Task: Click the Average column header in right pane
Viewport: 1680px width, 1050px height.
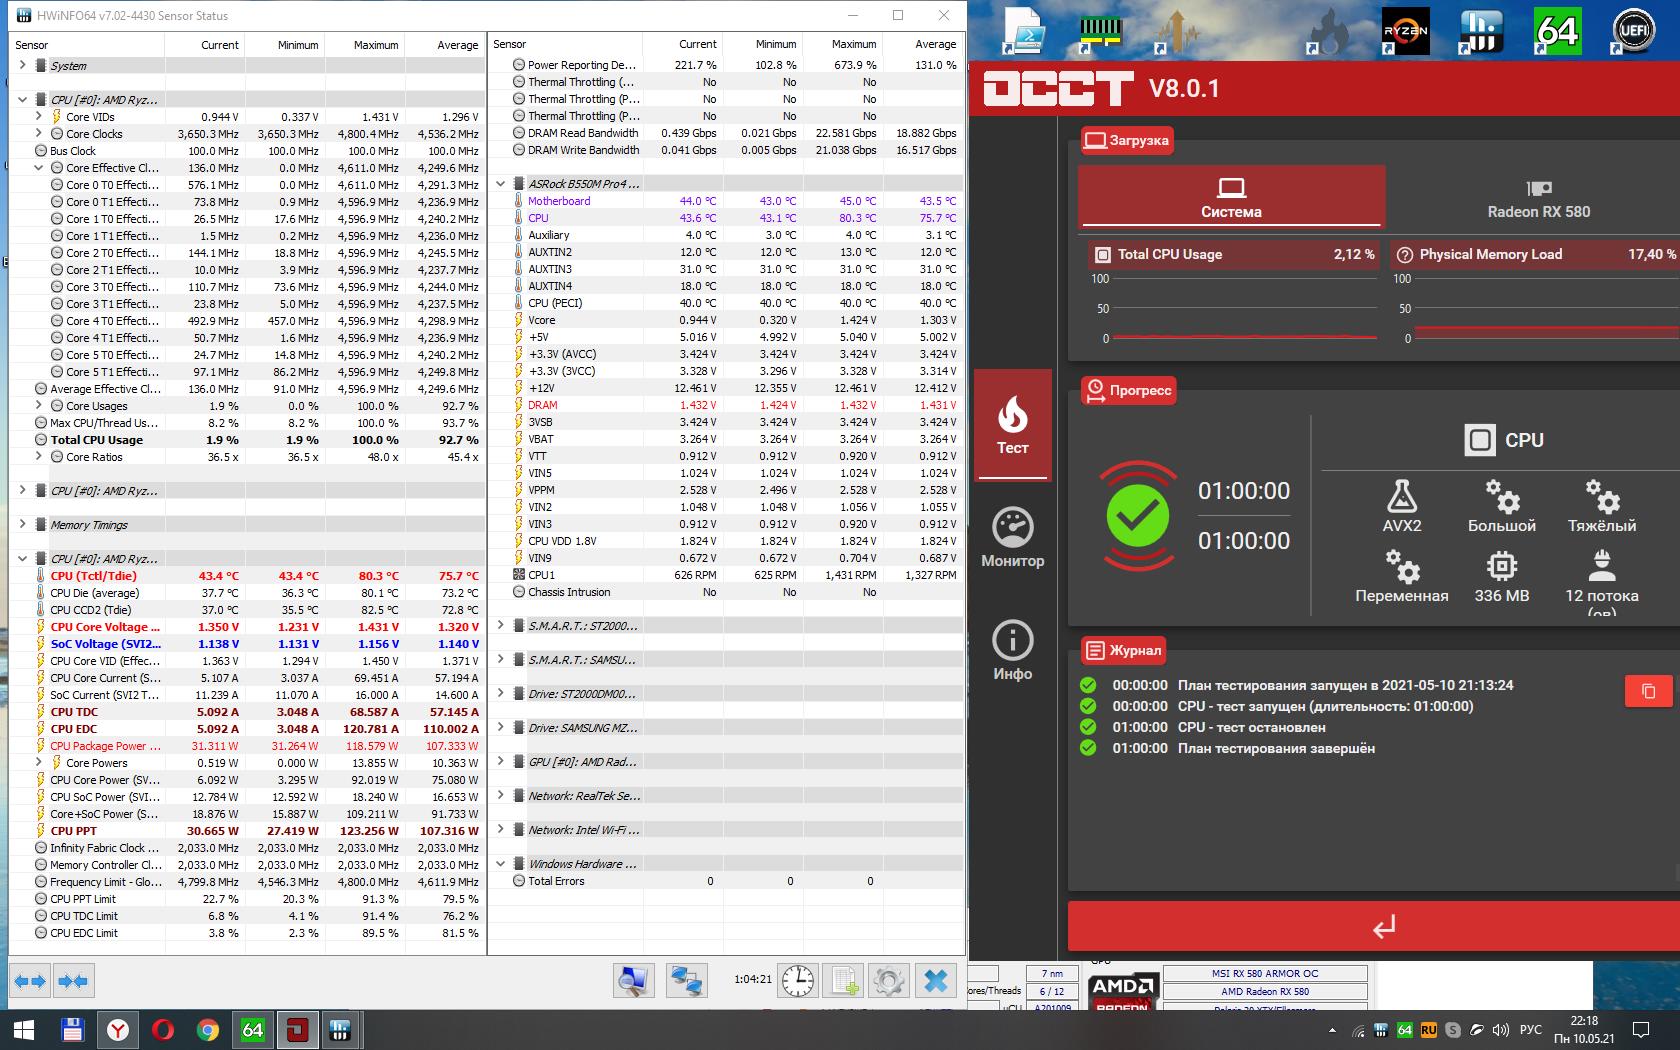Action: click(922, 44)
